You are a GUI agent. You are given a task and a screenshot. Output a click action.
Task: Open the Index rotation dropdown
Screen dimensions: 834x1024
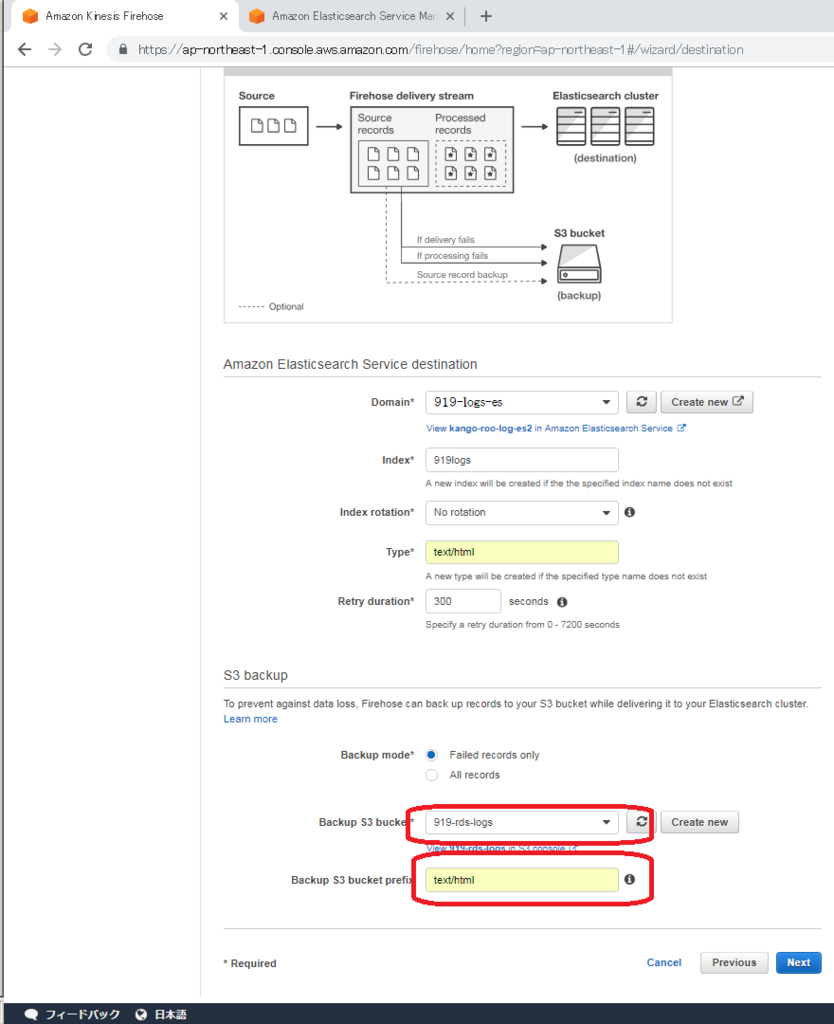point(522,513)
